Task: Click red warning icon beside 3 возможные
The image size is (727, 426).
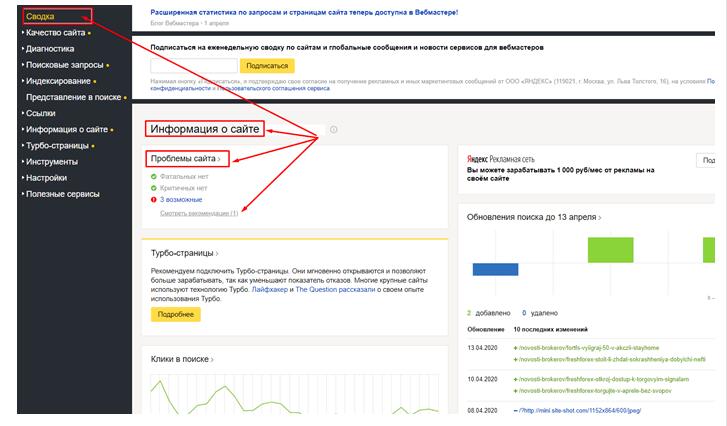Action: (x=153, y=200)
